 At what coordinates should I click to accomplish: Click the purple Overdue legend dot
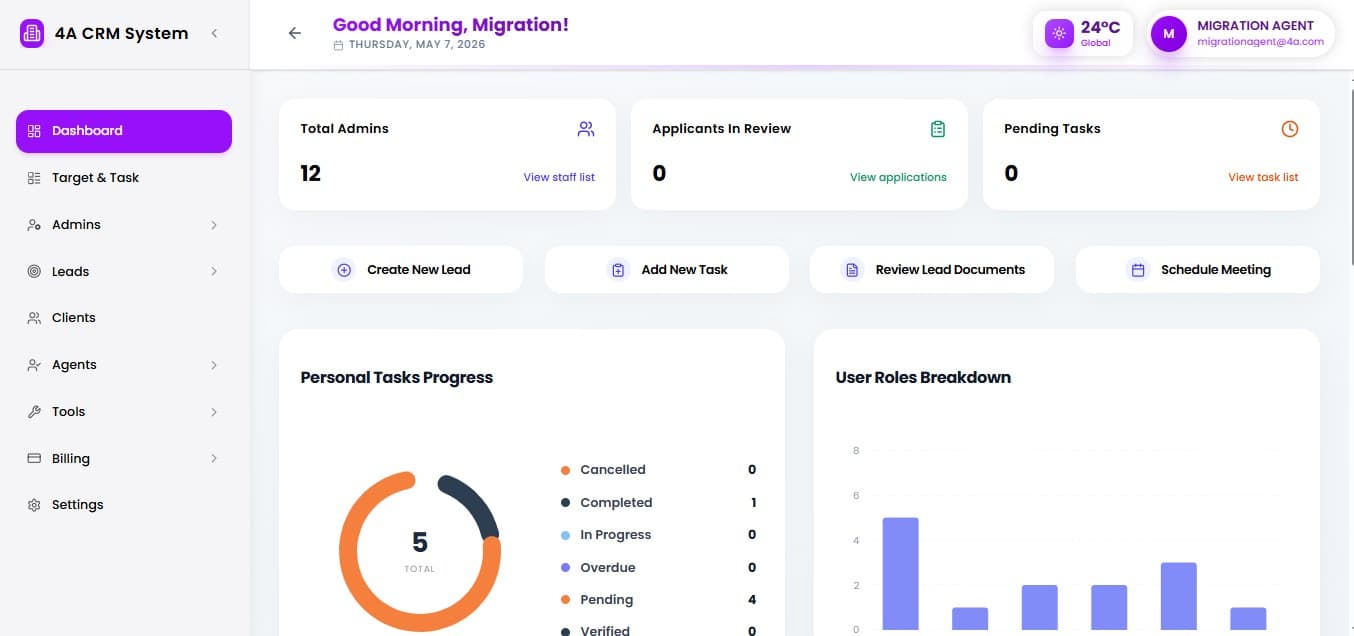click(x=565, y=568)
